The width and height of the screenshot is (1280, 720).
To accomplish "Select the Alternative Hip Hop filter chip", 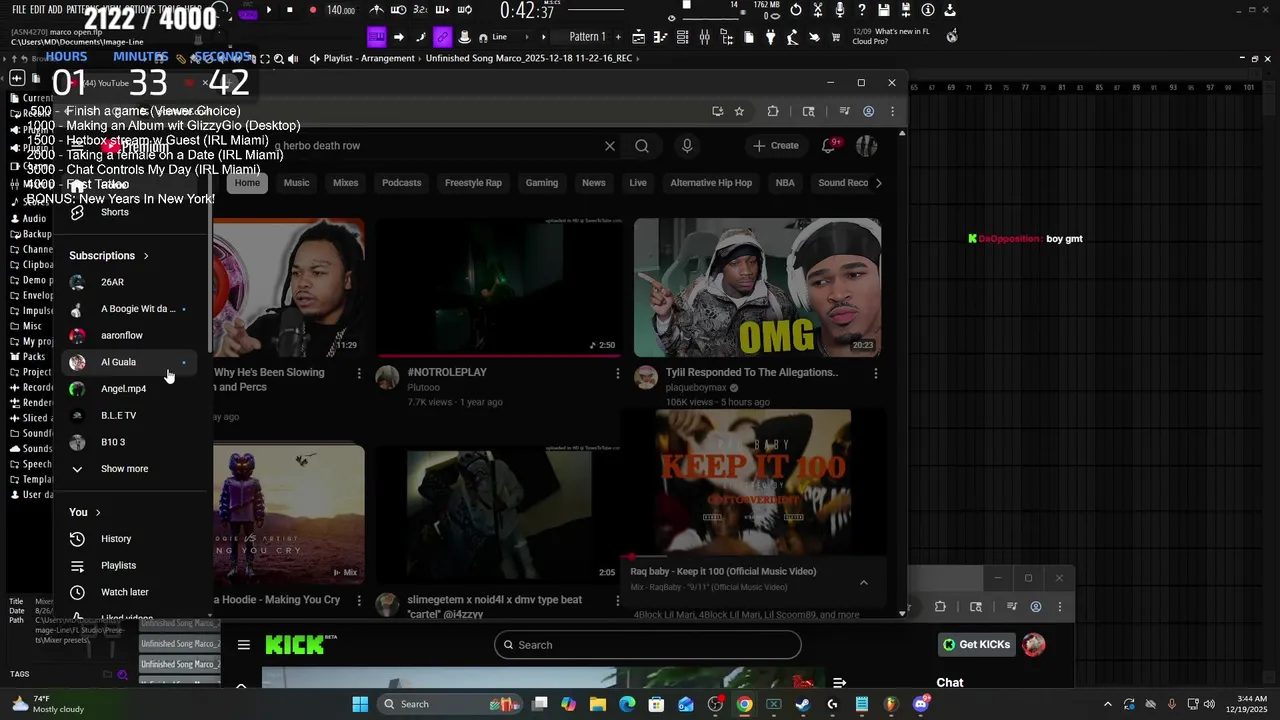I will coord(711,183).
